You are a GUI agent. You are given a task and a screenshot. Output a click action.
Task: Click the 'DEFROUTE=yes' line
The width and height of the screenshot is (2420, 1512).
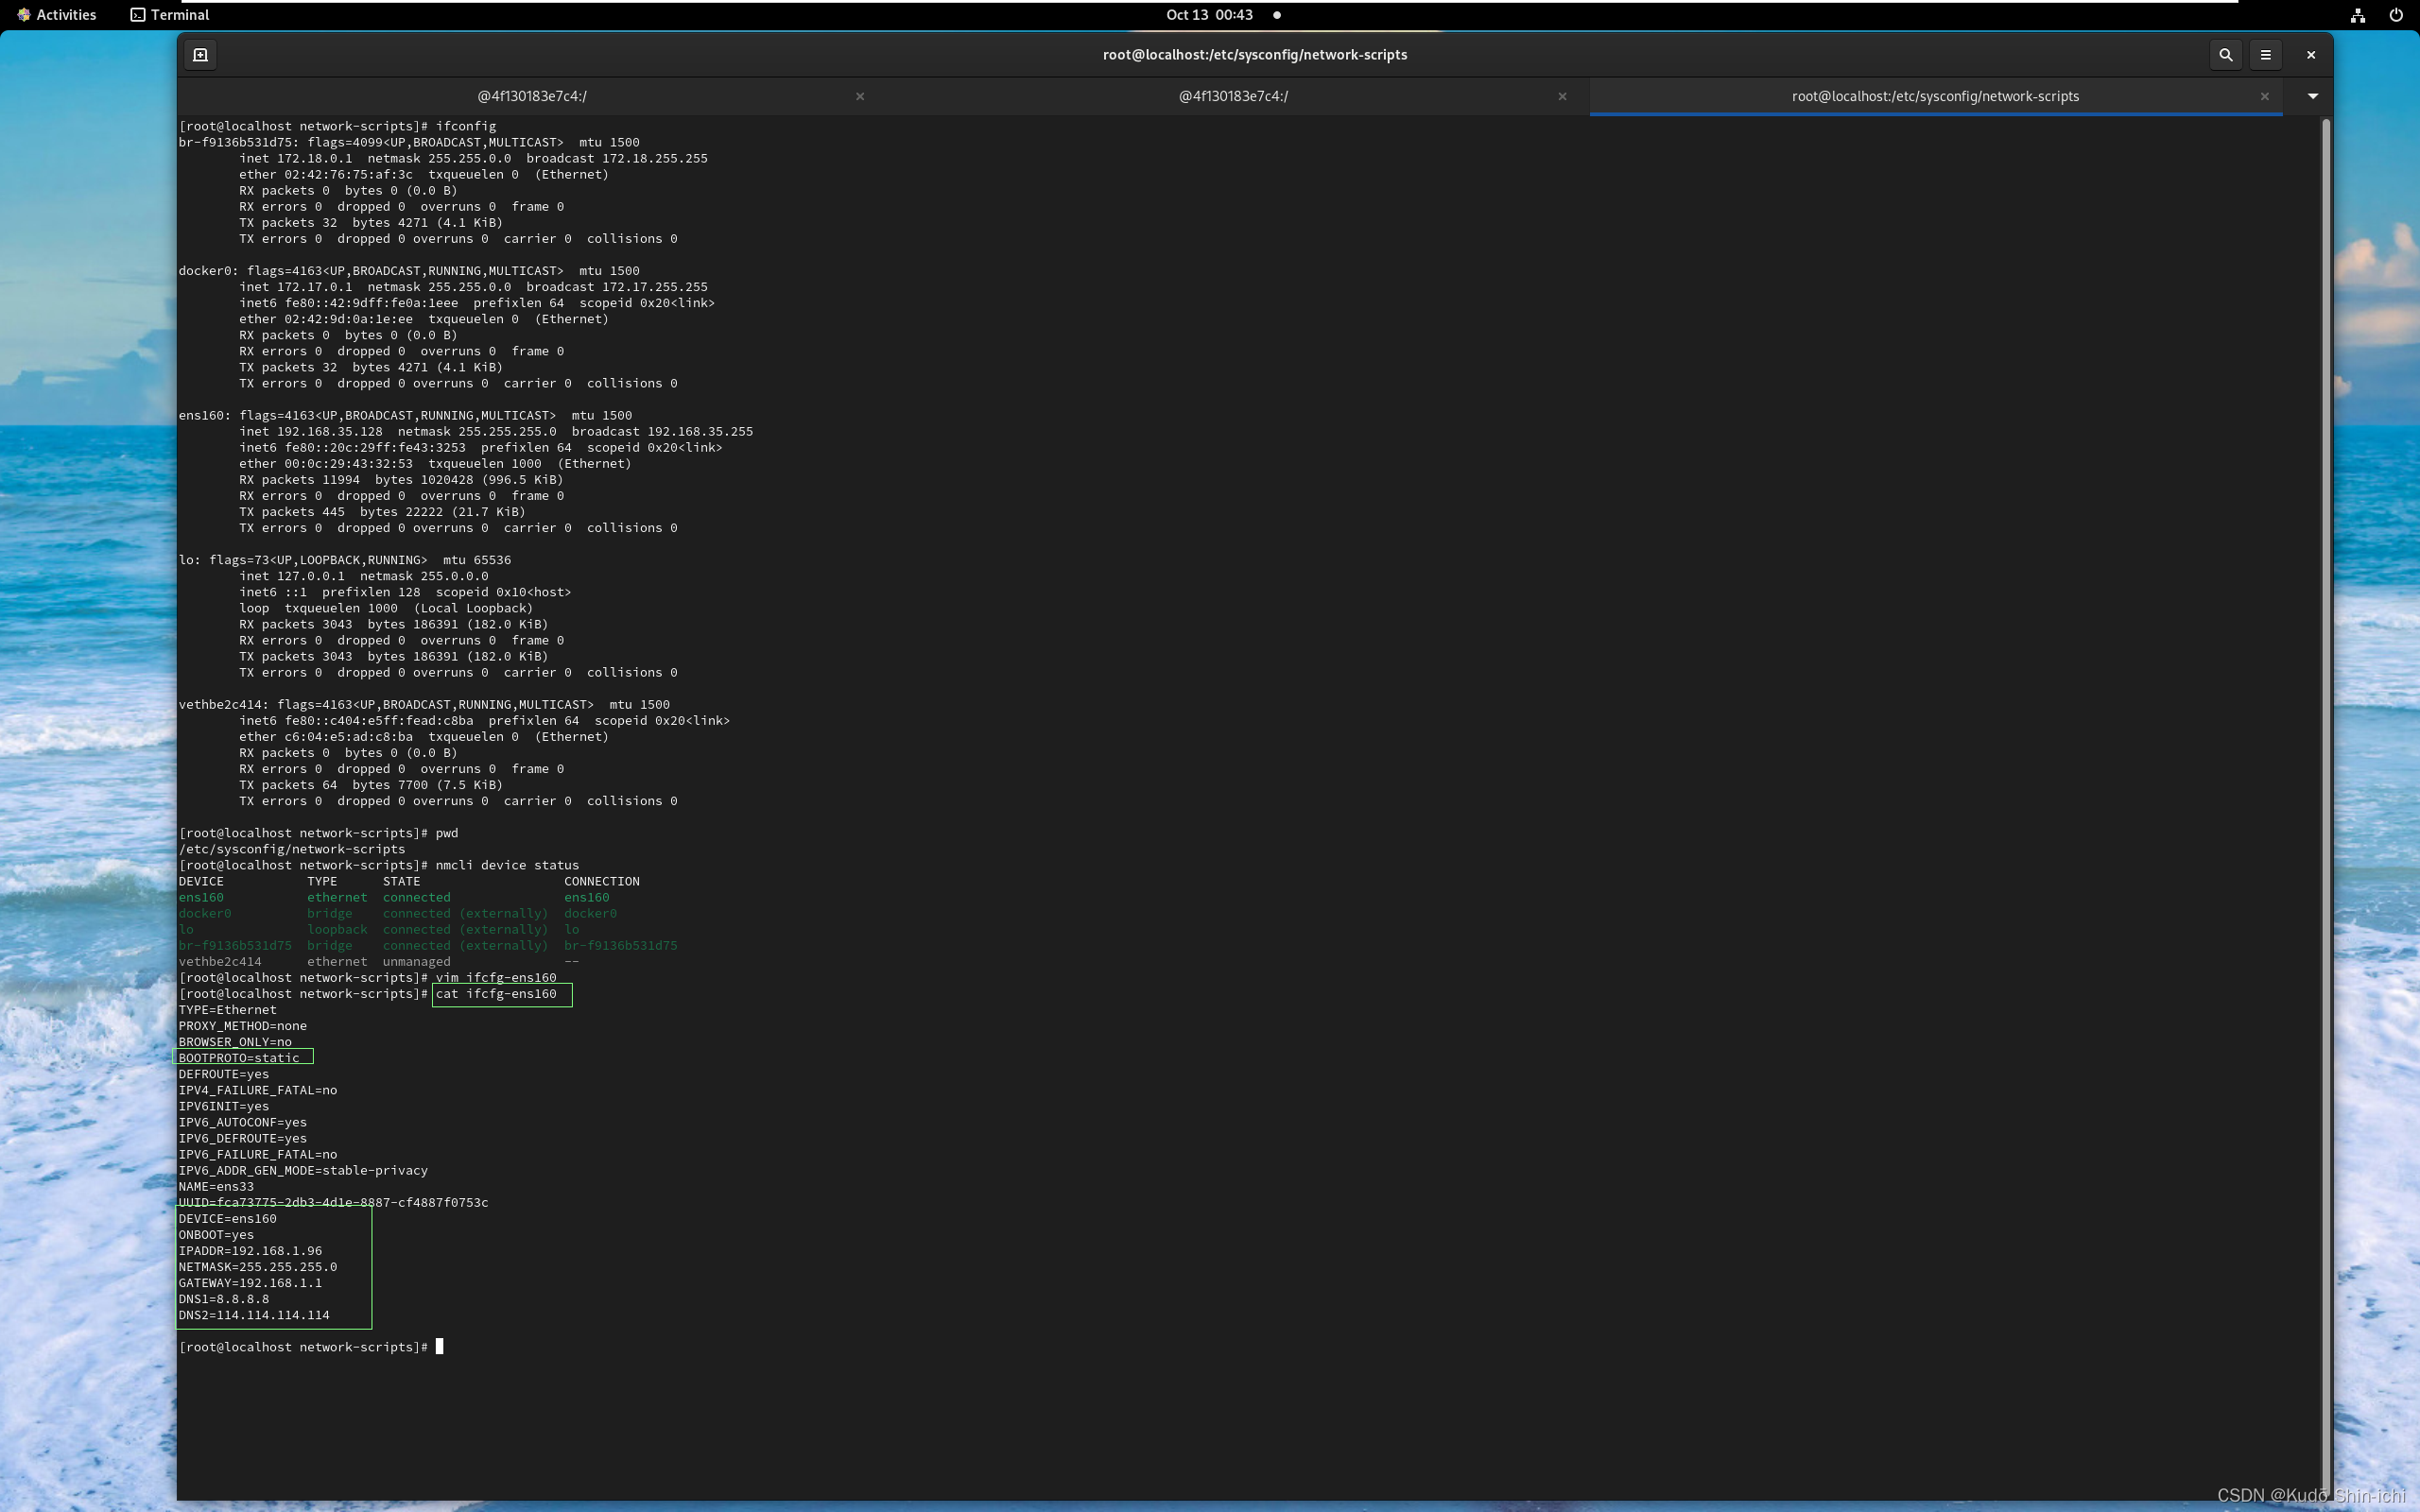pos(224,1074)
